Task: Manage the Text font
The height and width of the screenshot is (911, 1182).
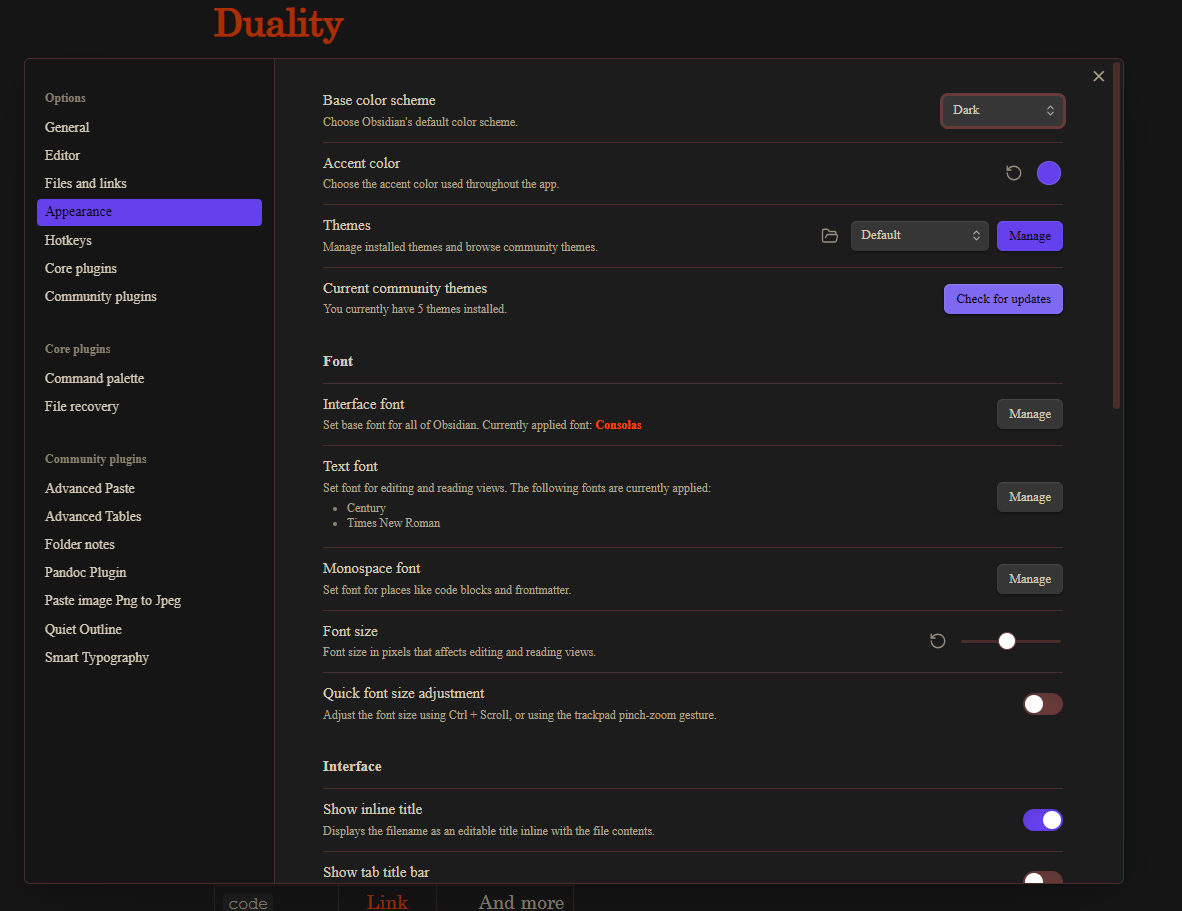Action: coord(1030,497)
